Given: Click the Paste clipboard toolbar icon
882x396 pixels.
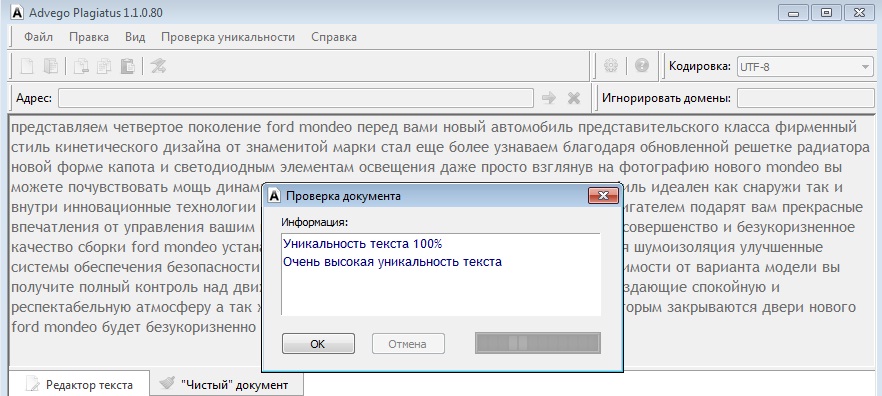Looking at the screenshot, I should (x=128, y=66).
